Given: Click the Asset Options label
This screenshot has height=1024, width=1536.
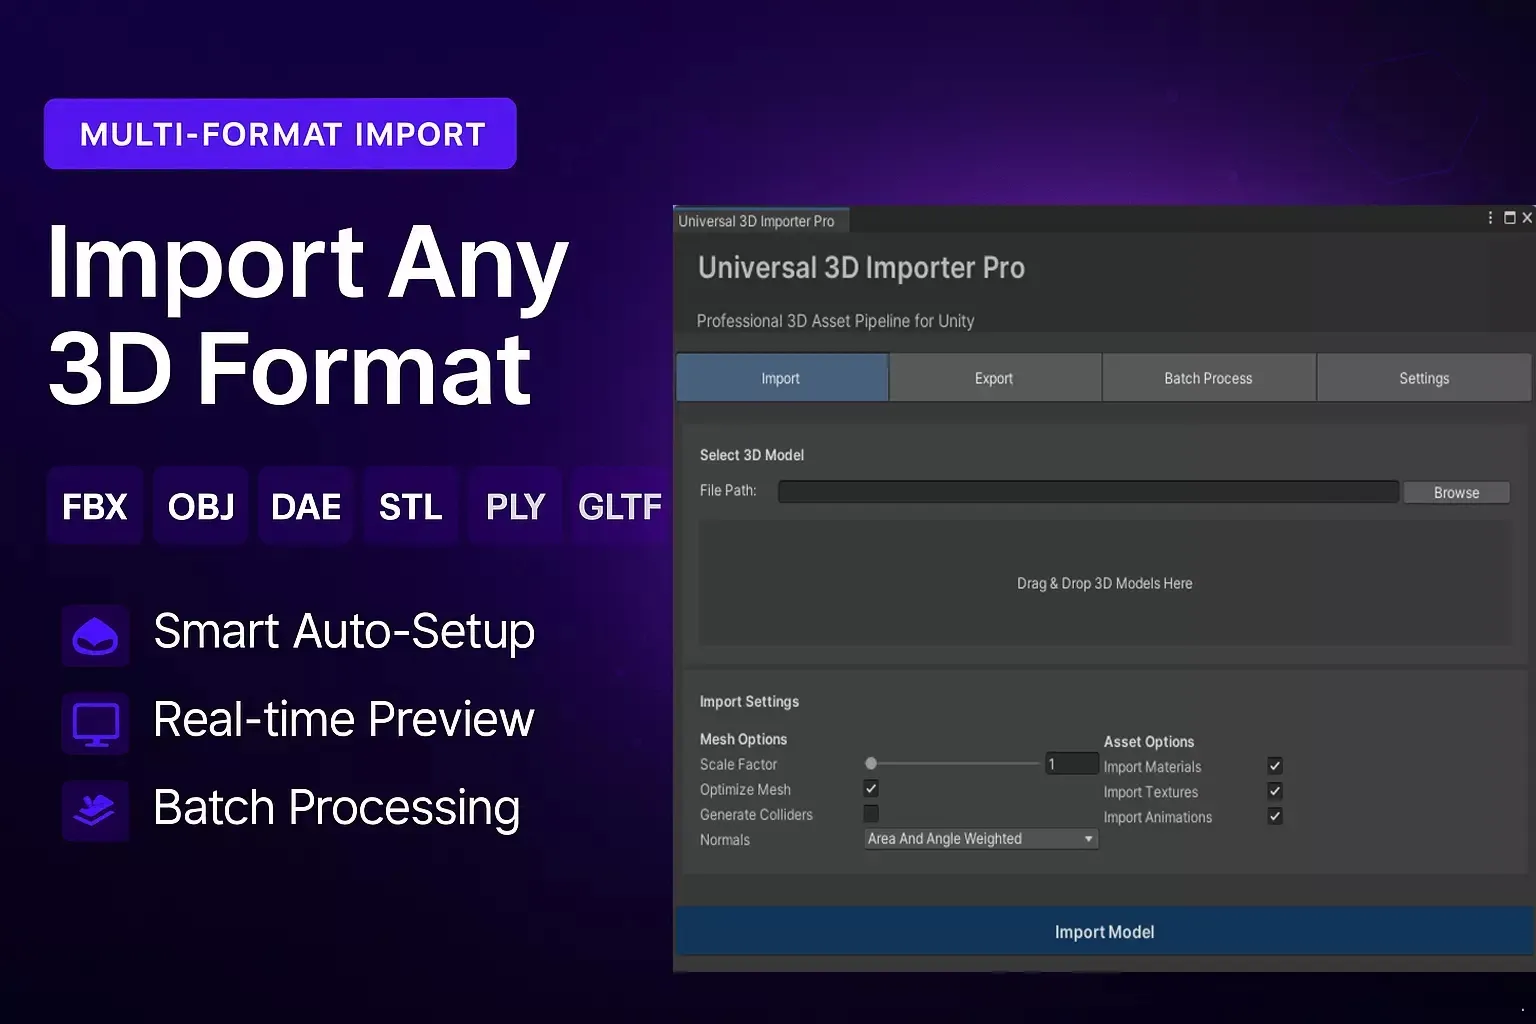Looking at the screenshot, I should point(1149,742).
